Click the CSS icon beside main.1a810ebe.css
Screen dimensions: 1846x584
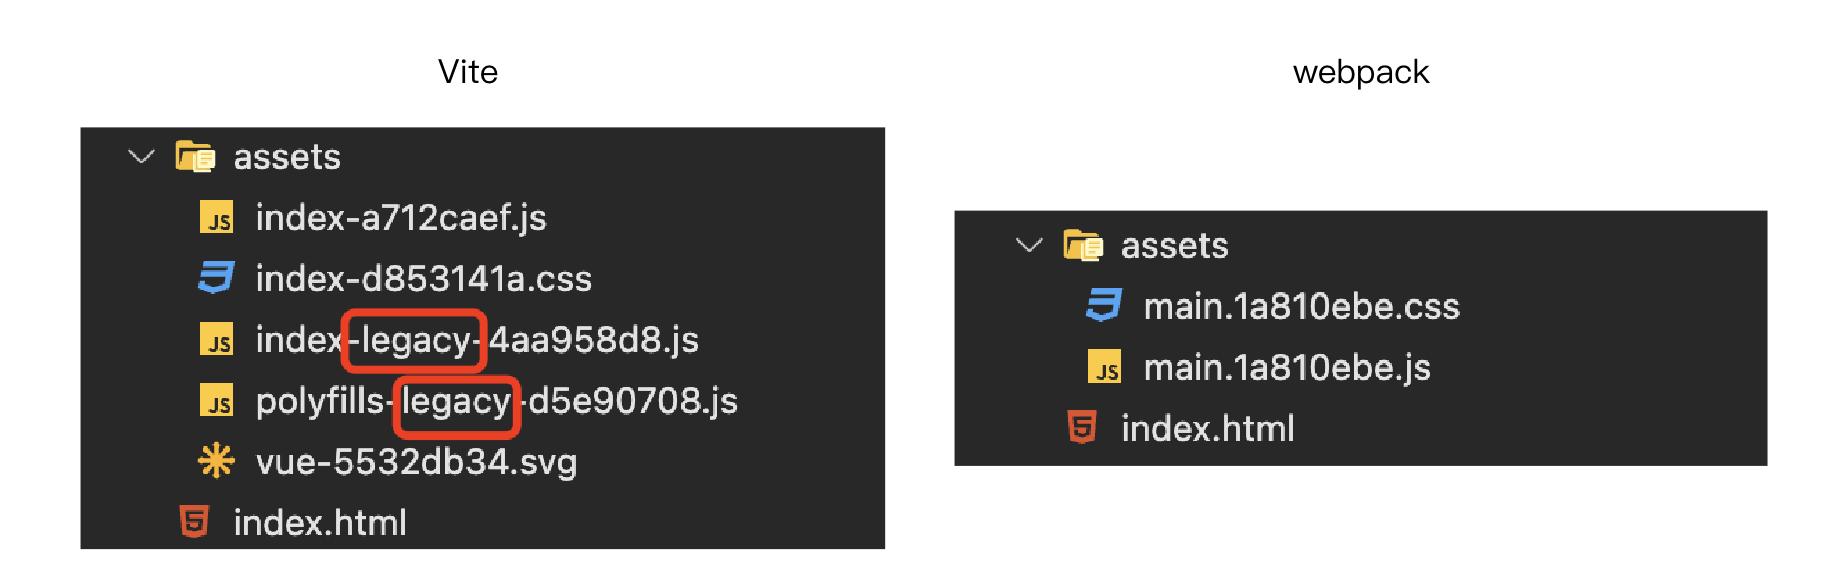click(x=1104, y=306)
